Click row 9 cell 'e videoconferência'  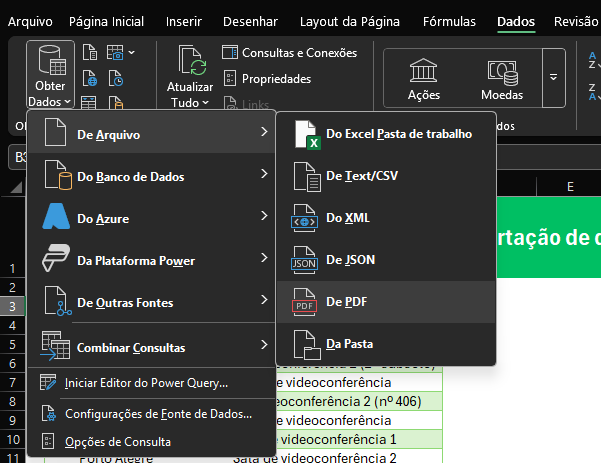359,420
